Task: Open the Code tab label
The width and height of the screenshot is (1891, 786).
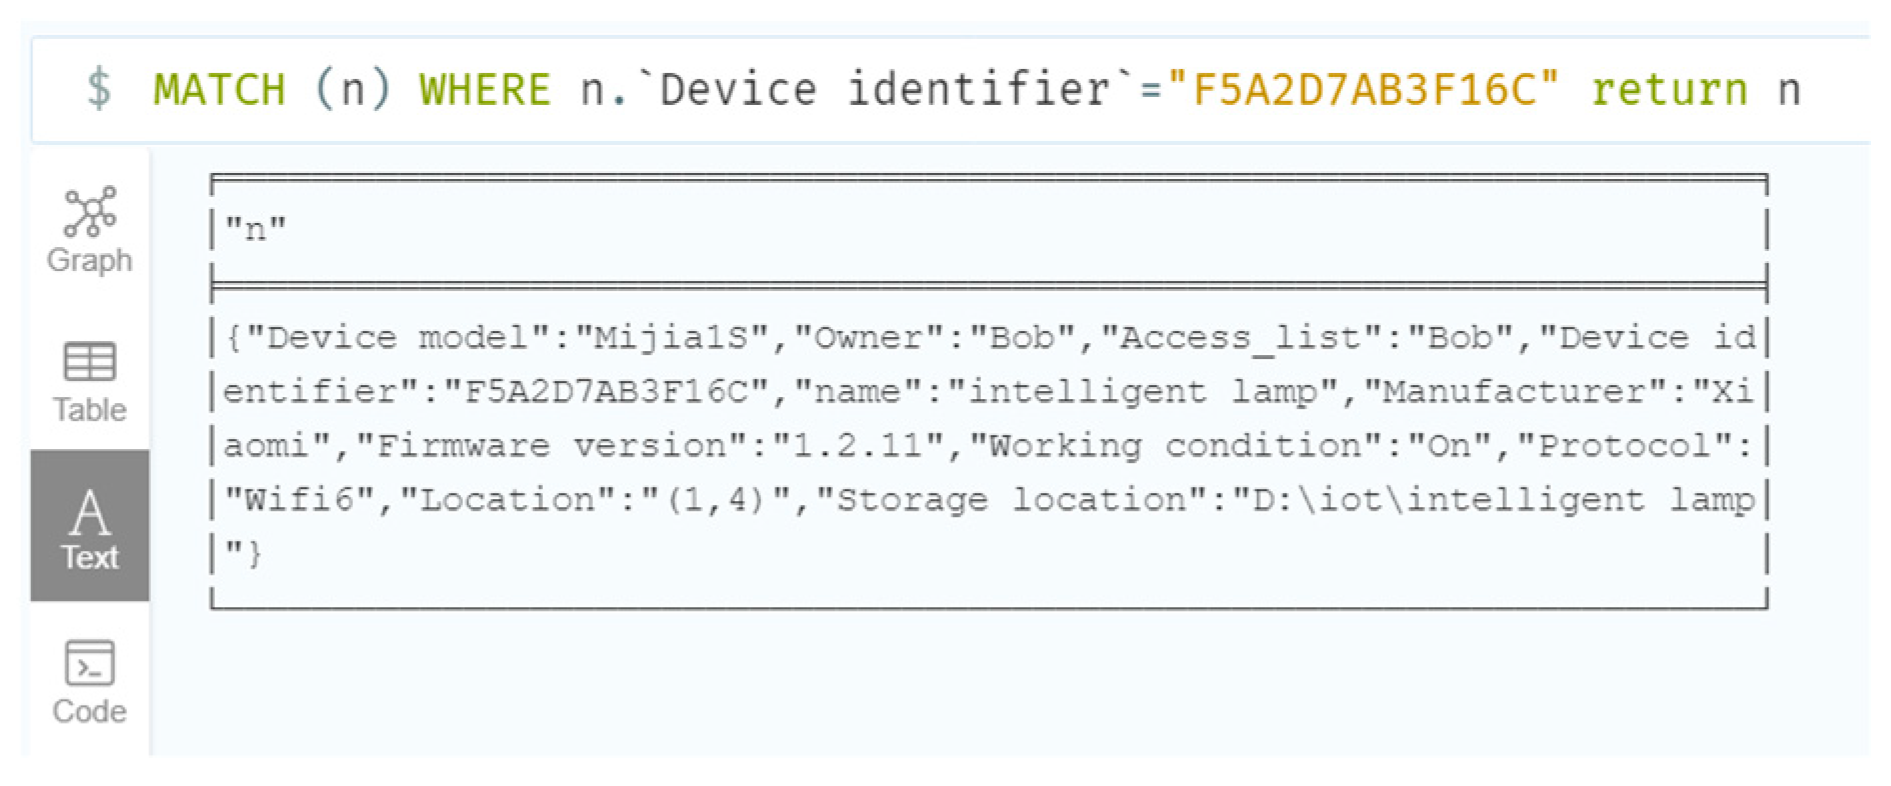Action: click(90, 711)
